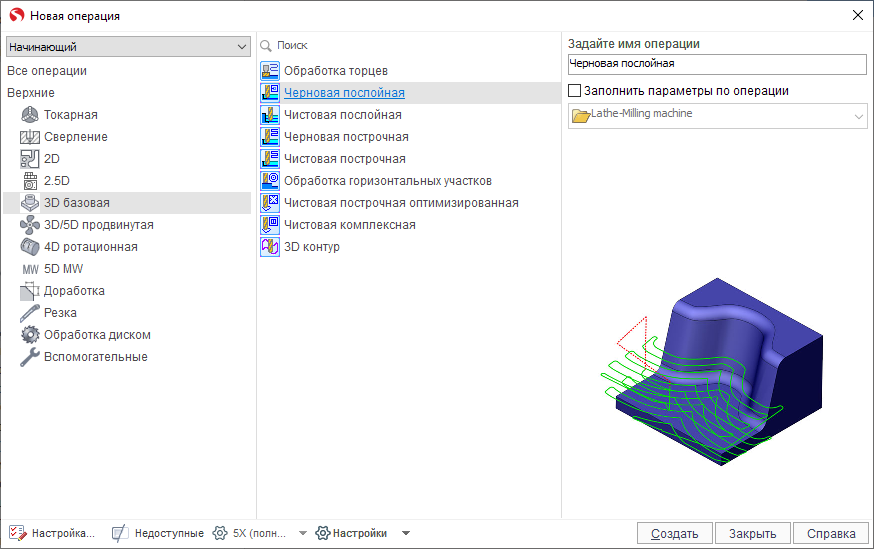
Task: Toggle the Недоступные operations filter
Action: 158,533
